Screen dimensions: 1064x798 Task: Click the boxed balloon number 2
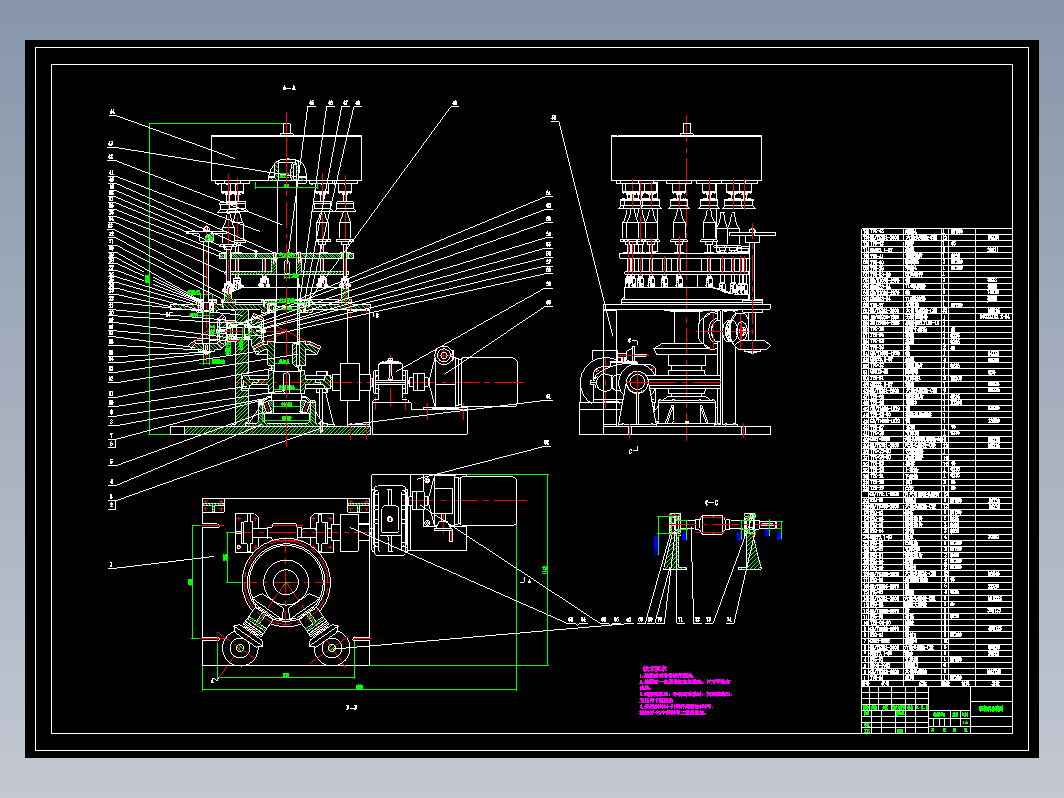(x=112, y=505)
